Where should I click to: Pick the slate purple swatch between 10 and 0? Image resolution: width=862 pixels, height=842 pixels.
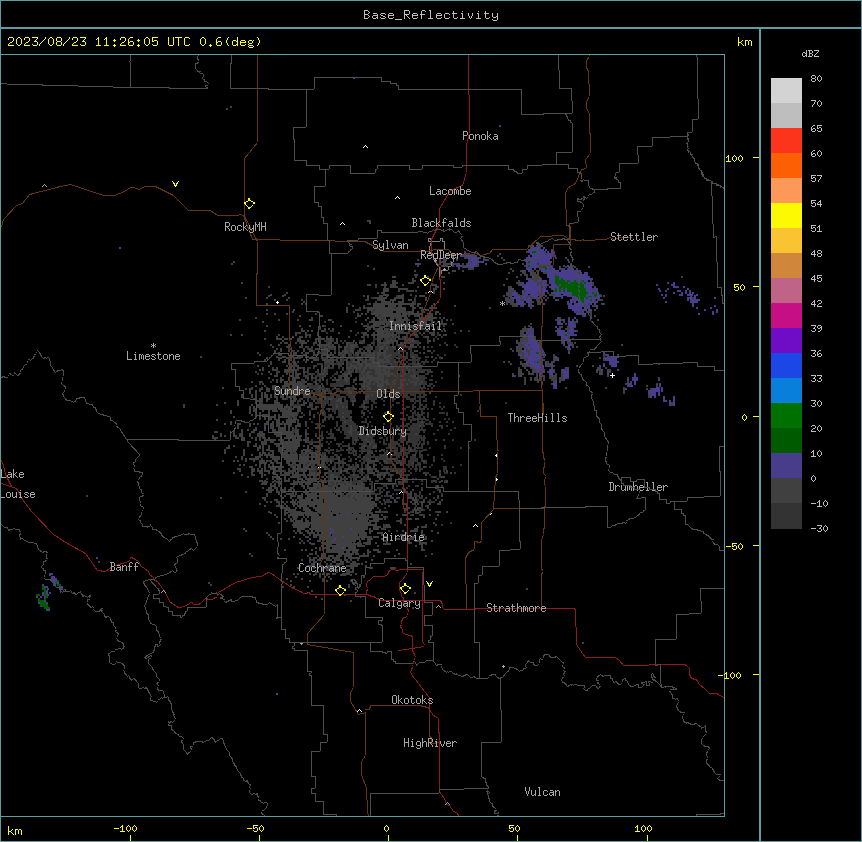click(x=786, y=466)
